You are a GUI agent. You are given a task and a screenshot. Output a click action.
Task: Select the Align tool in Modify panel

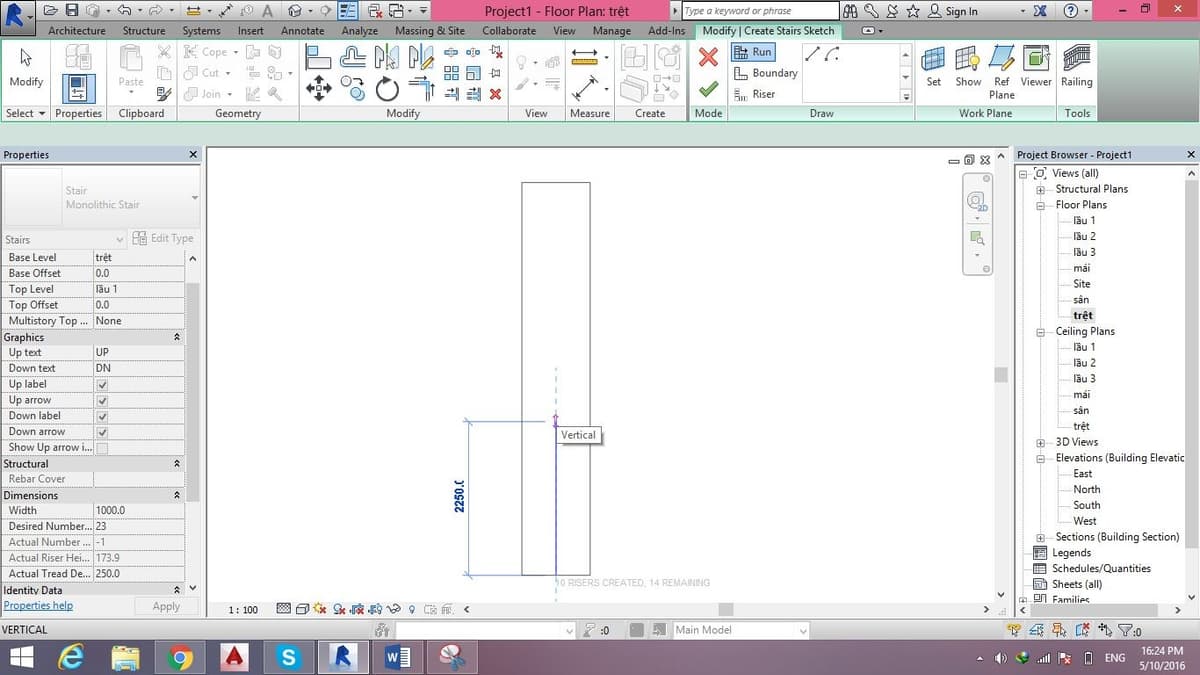click(x=318, y=57)
